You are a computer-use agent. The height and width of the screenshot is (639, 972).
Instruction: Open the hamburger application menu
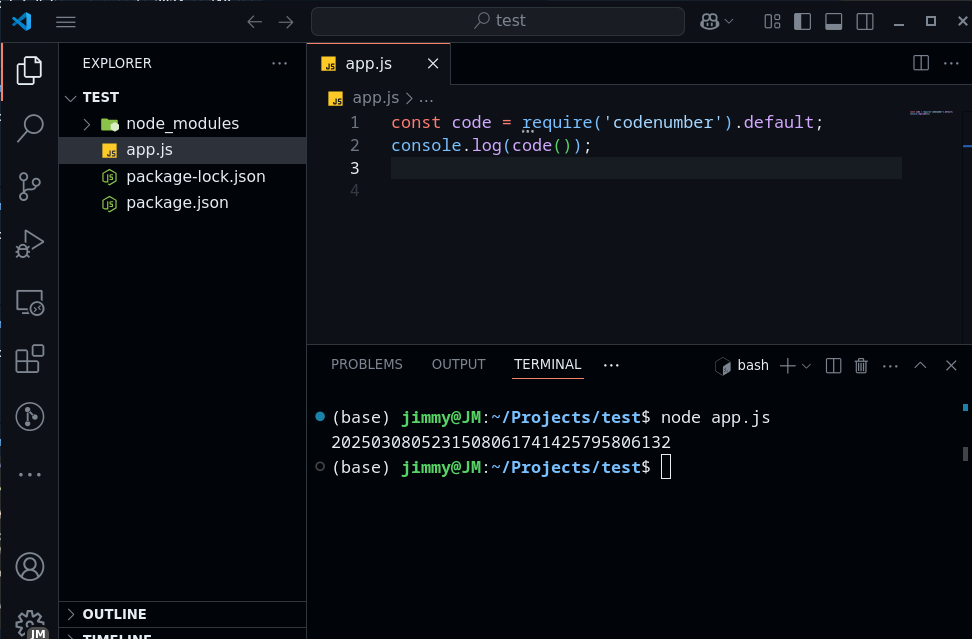(66, 22)
